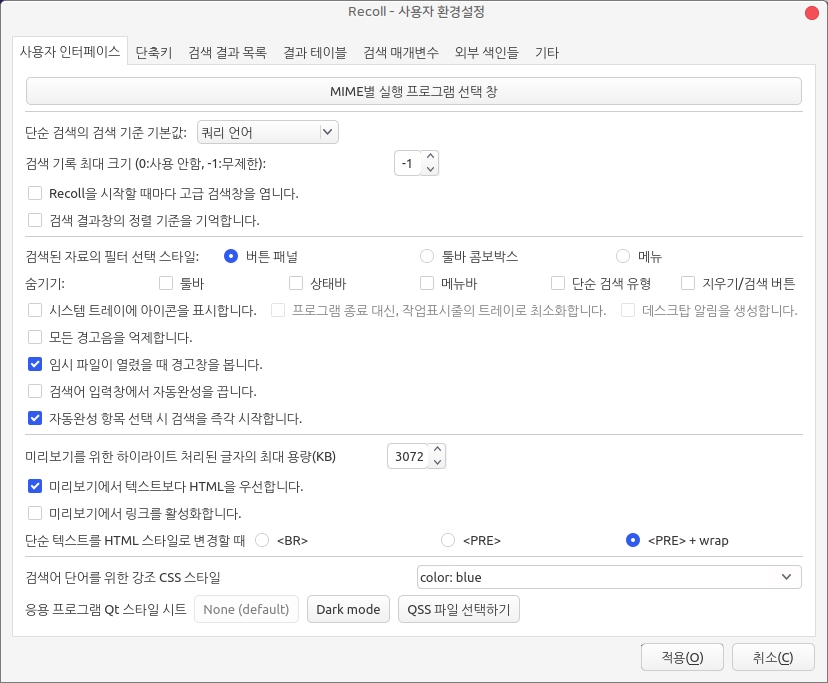Uncheck 임시 파일이 열렸을 때 경고창 option
Screen dimensions: 828x683
(x=35, y=364)
